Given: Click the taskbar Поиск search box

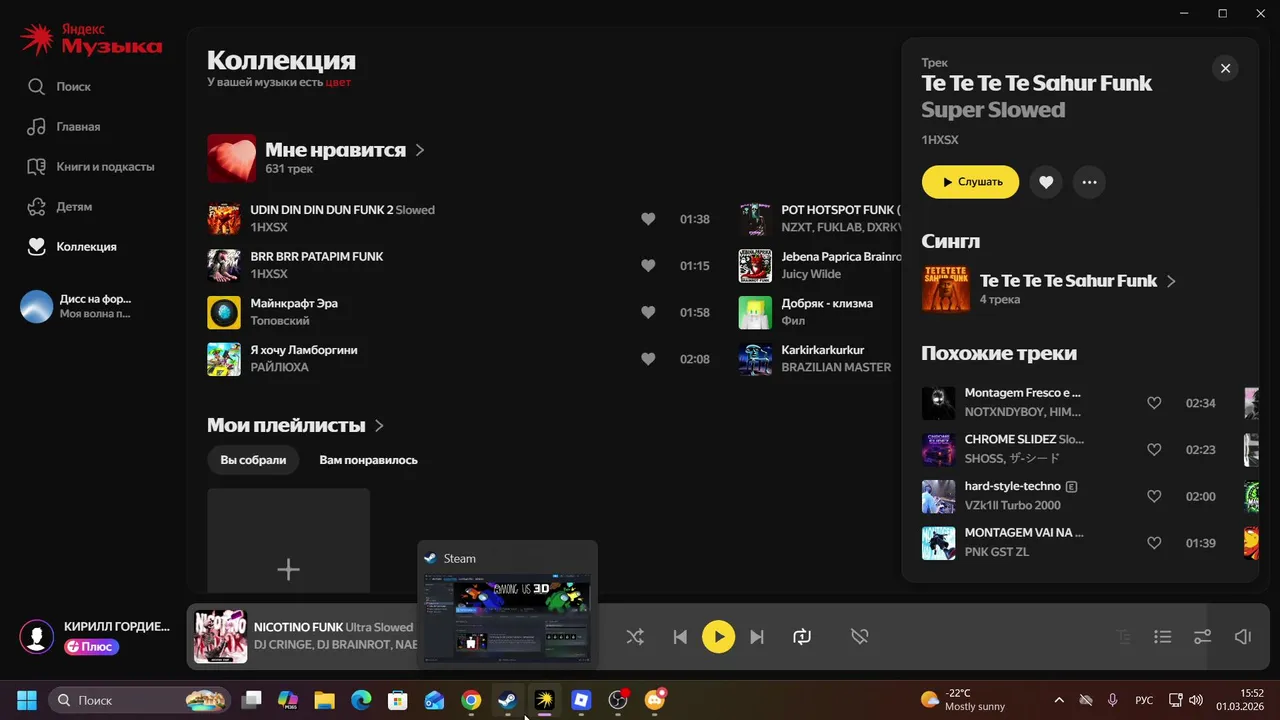Looking at the screenshot, I should click(x=137, y=700).
